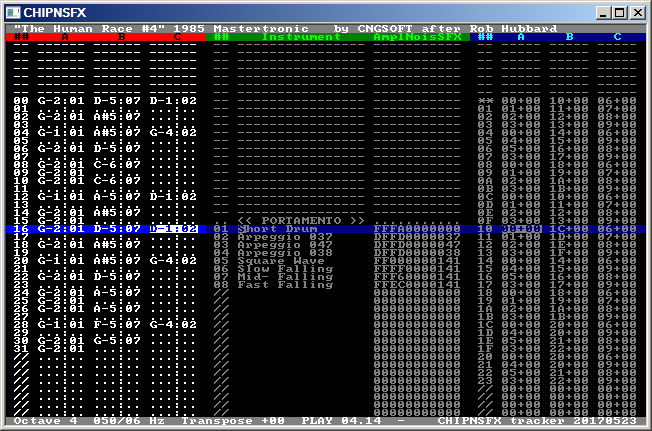Select the Fast Falling instrument
Viewport: 652px width, 431px height.
click(x=284, y=285)
